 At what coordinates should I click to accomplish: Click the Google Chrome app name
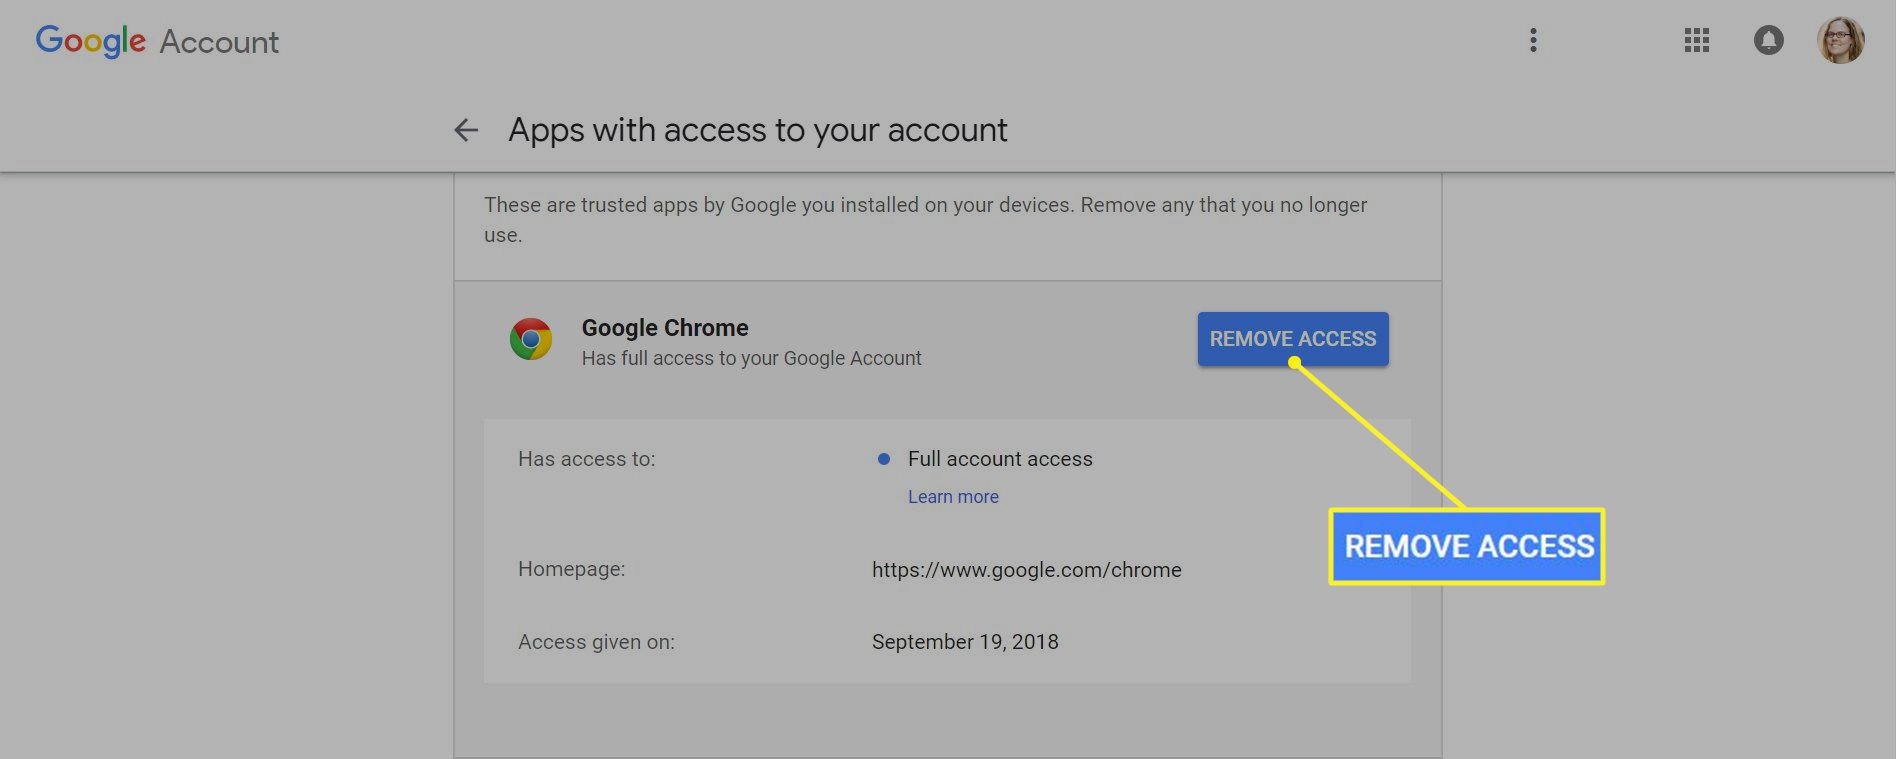(665, 328)
